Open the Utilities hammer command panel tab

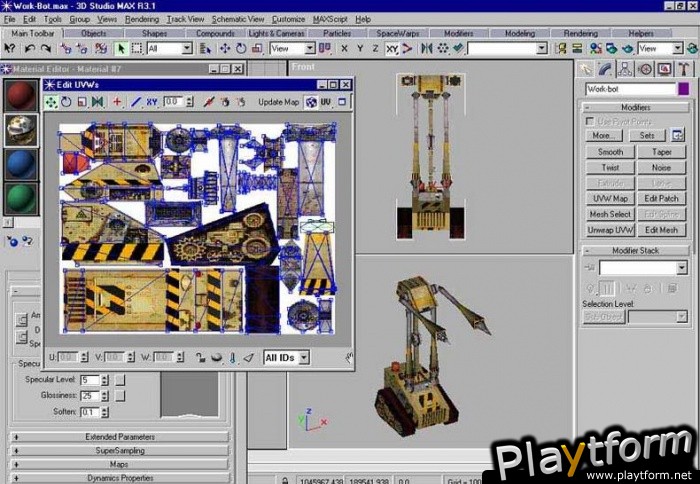tap(683, 69)
